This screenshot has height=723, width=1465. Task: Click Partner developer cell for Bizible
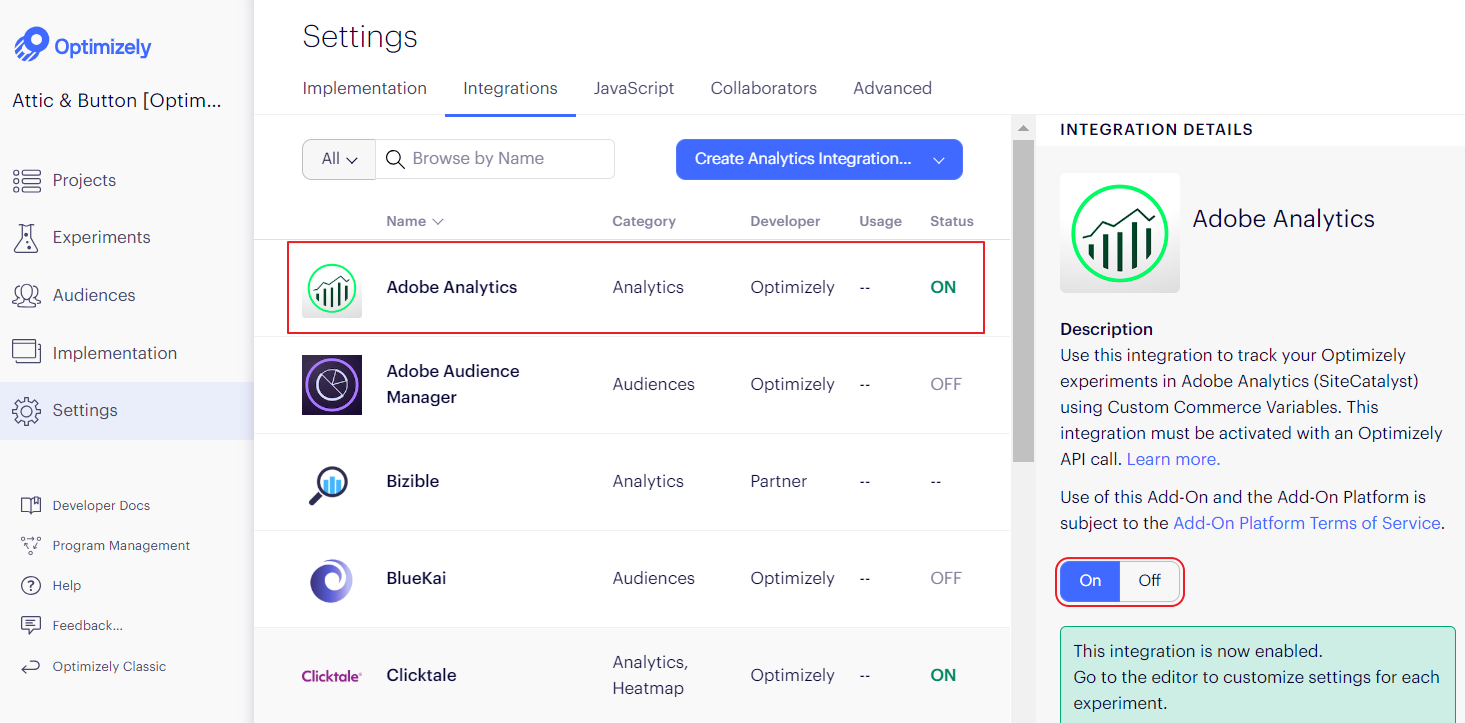tap(778, 481)
